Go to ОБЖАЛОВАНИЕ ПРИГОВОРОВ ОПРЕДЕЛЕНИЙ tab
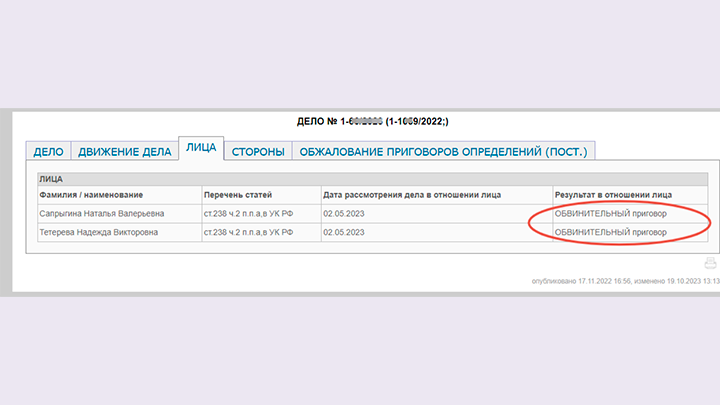 (x=444, y=152)
